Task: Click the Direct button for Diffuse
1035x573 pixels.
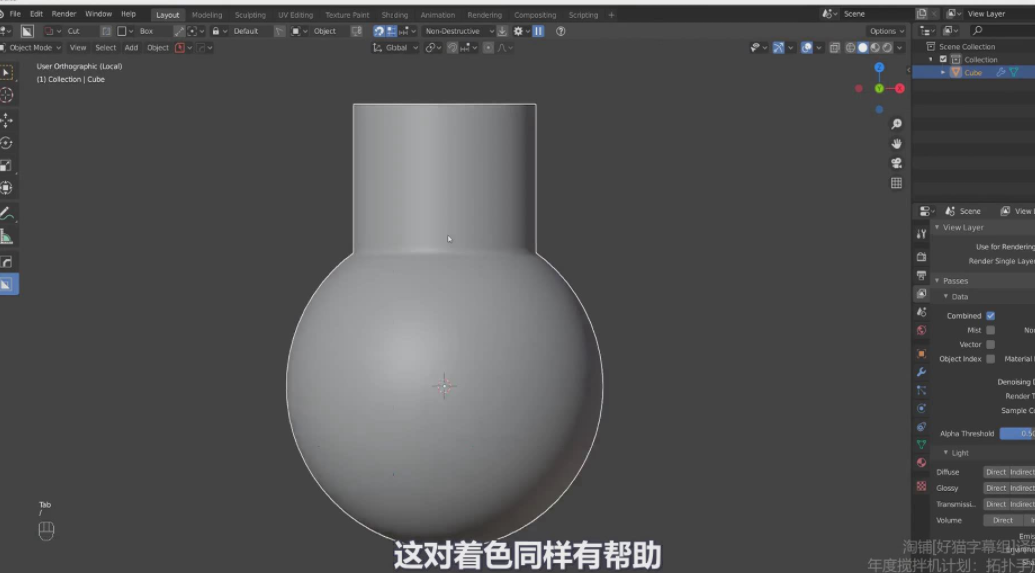Action: tap(996, 472)
